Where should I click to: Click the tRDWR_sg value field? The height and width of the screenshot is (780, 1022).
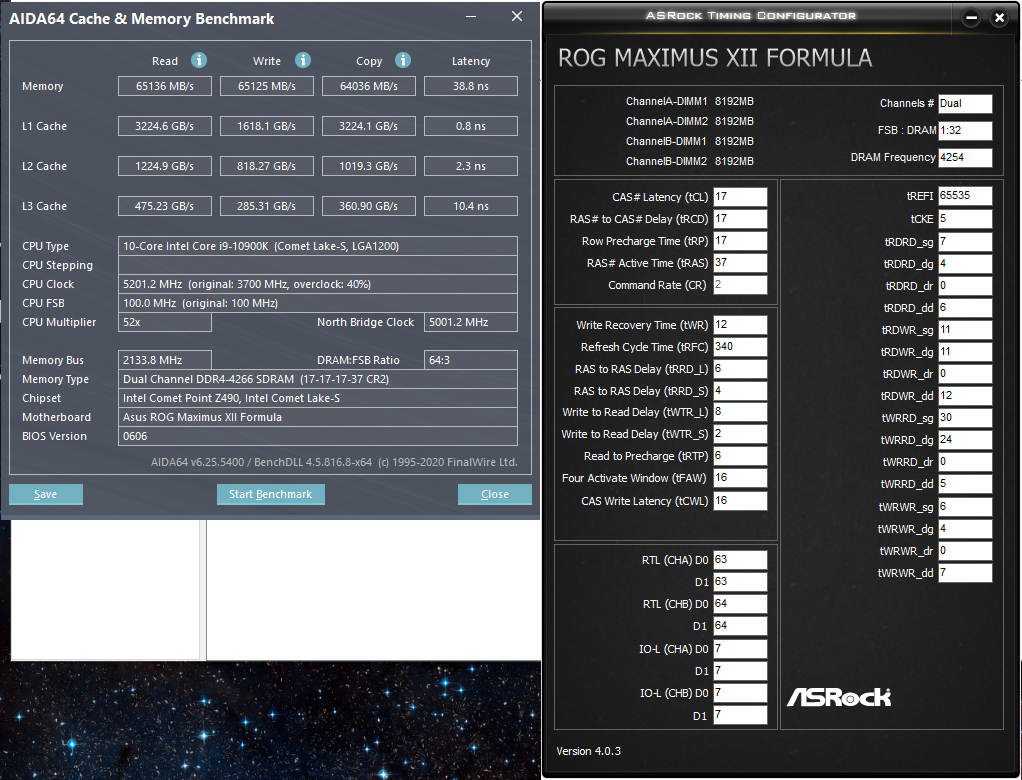[x=965, y=330]
